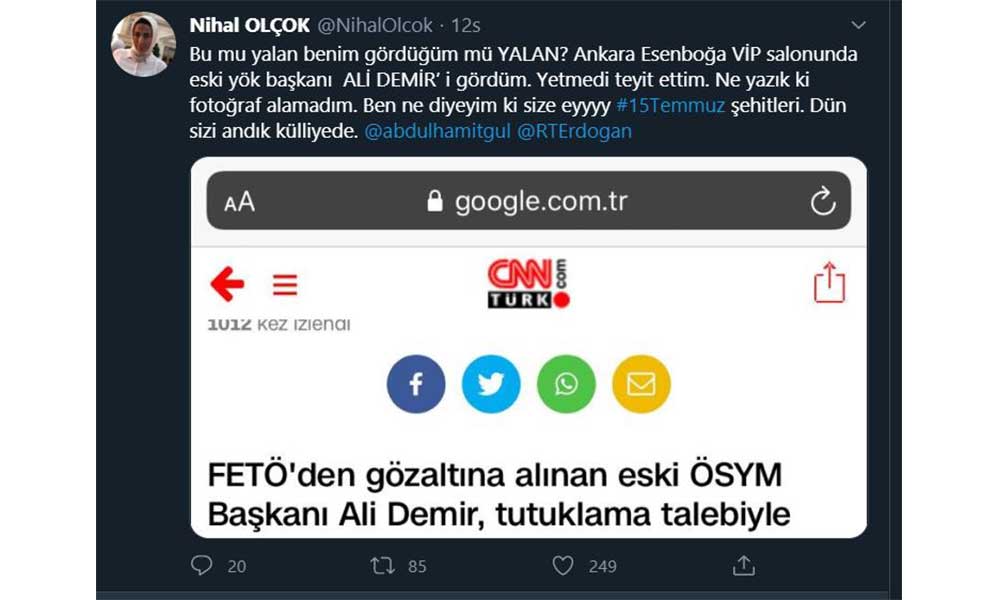
Task: Open the #15Temmuz hashtag
Action: pyautogui.click(x=670, y=105)
